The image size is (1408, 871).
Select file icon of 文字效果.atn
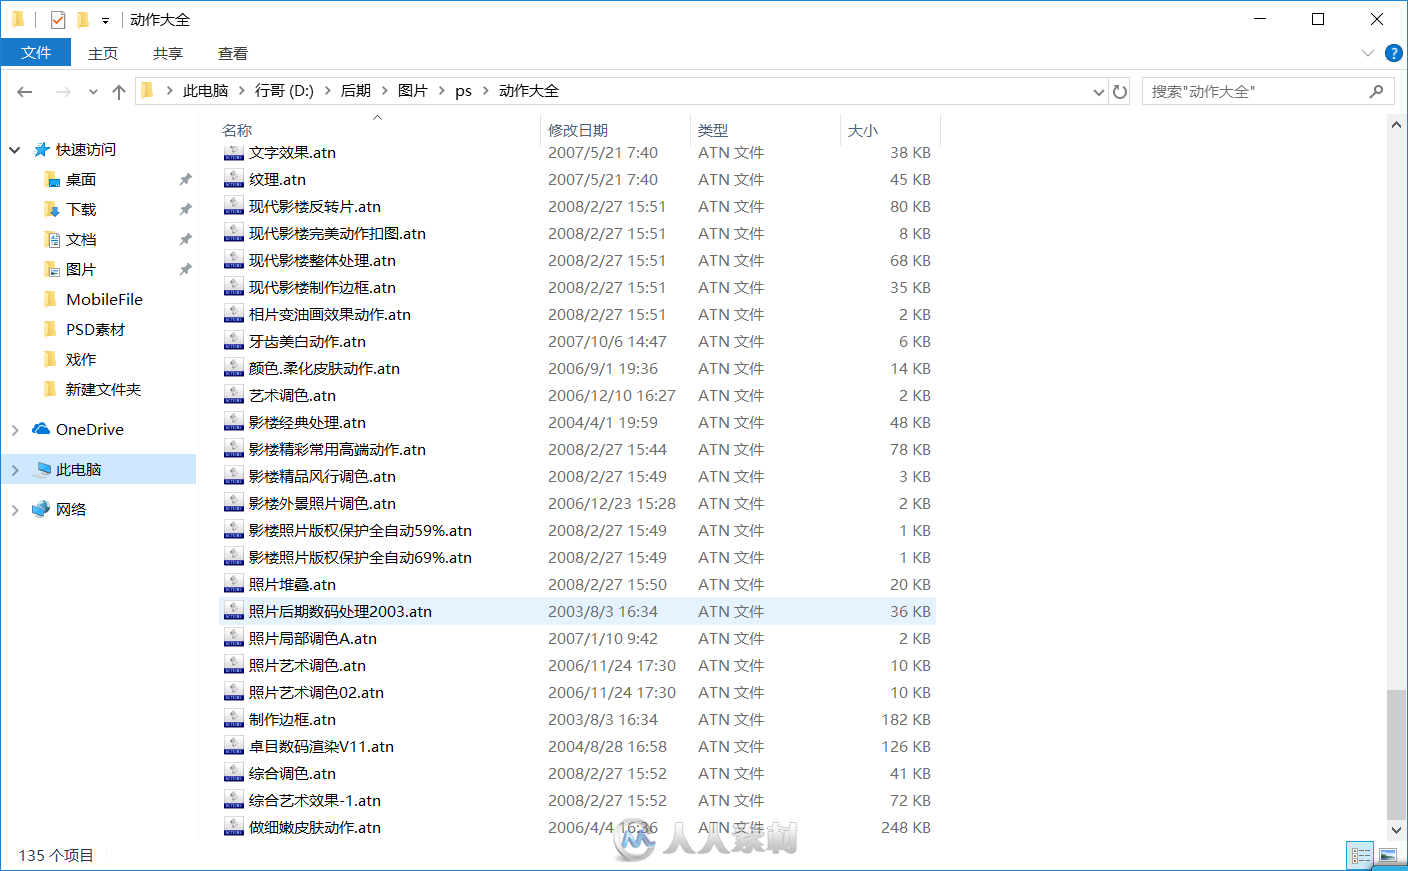coord(234,152)
